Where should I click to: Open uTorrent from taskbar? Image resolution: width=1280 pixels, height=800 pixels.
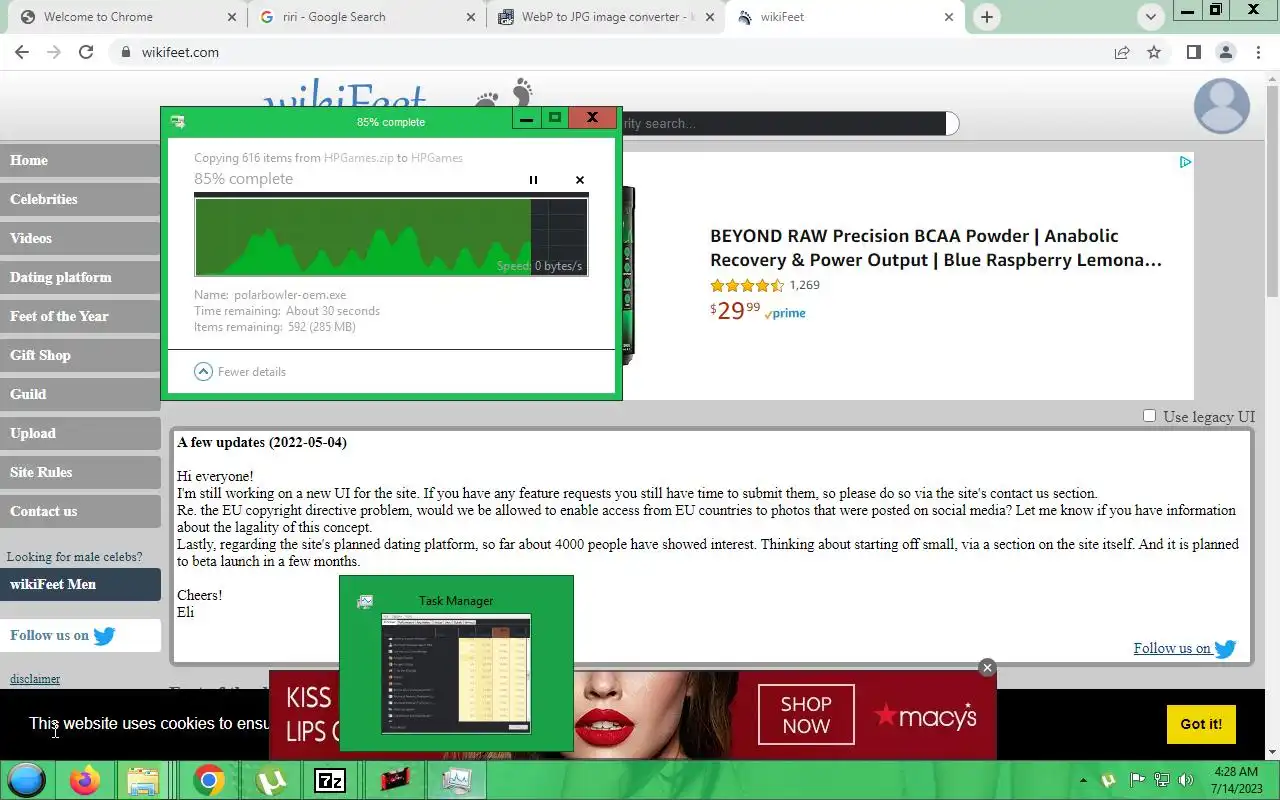[270, 780]
